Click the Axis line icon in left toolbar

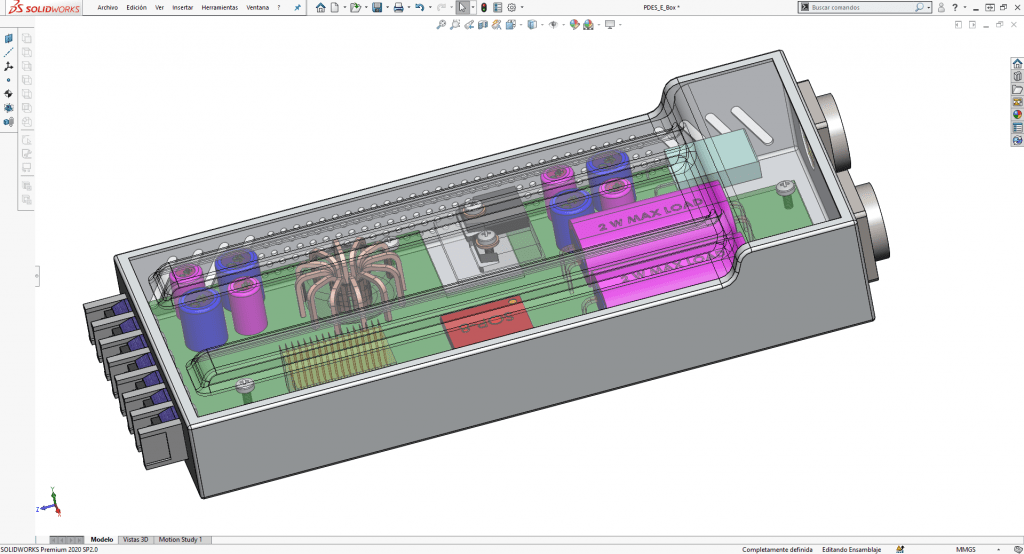click(8, 52)
